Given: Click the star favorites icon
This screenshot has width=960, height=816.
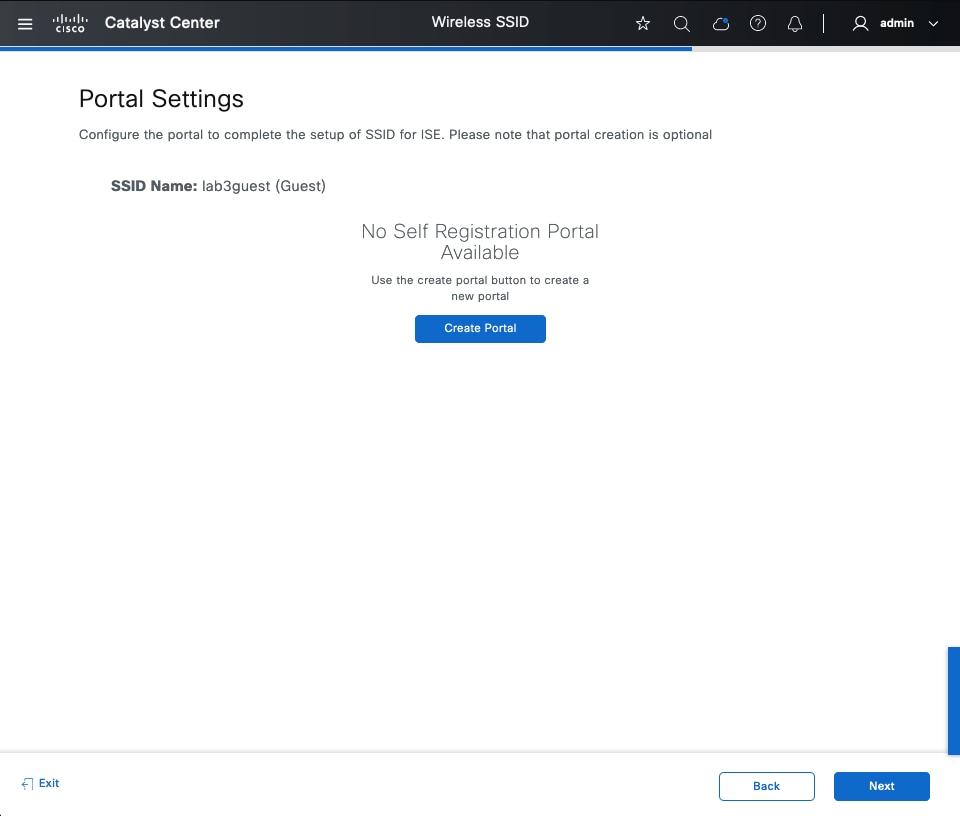Looking at the screenshot, I should (x=643, y=23).
